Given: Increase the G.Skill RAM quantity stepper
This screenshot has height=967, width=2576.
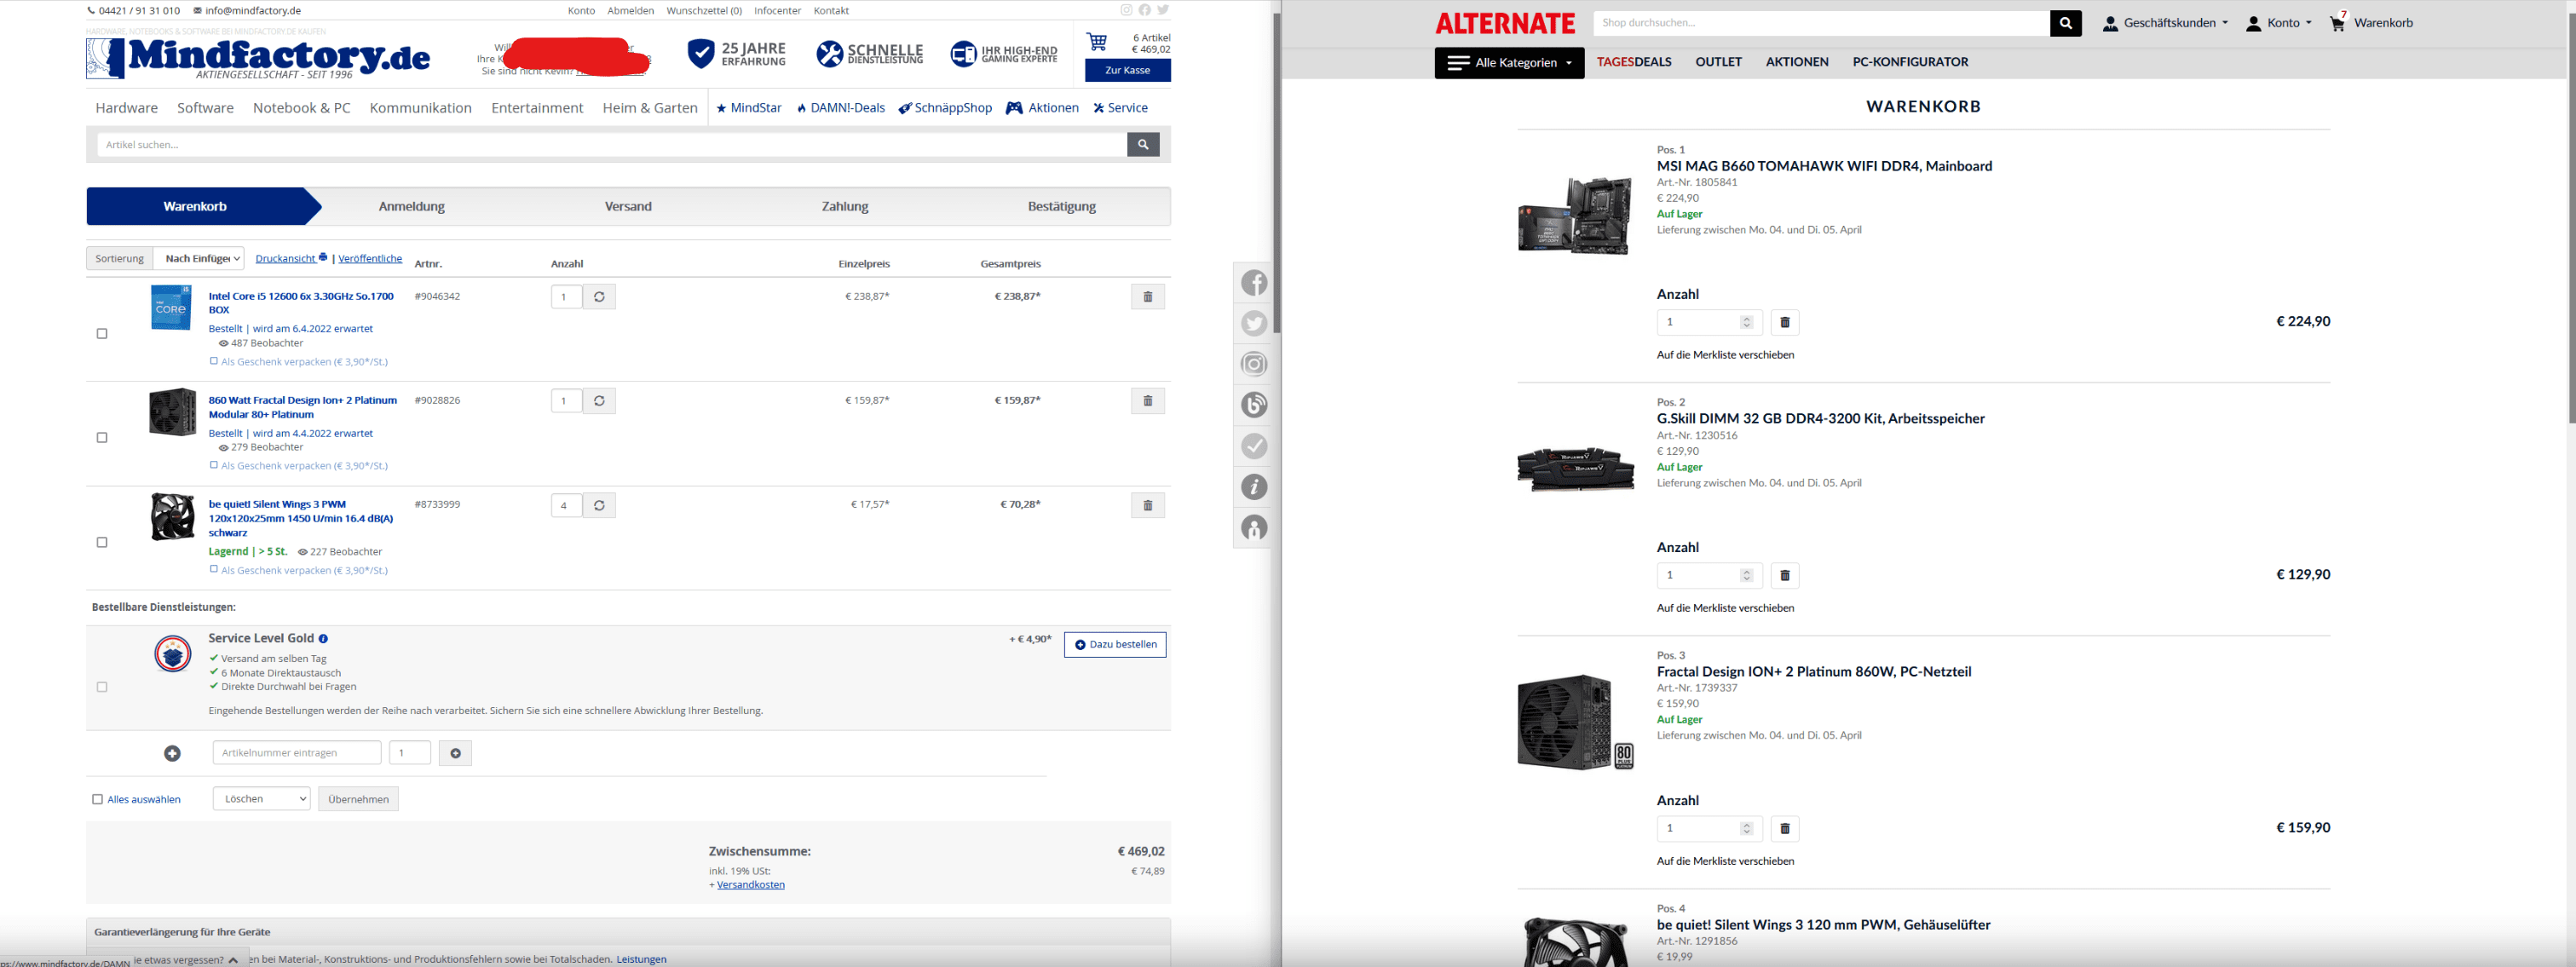Looking at the screenshot, I should pyautogui.click(x=1746, y=571).
